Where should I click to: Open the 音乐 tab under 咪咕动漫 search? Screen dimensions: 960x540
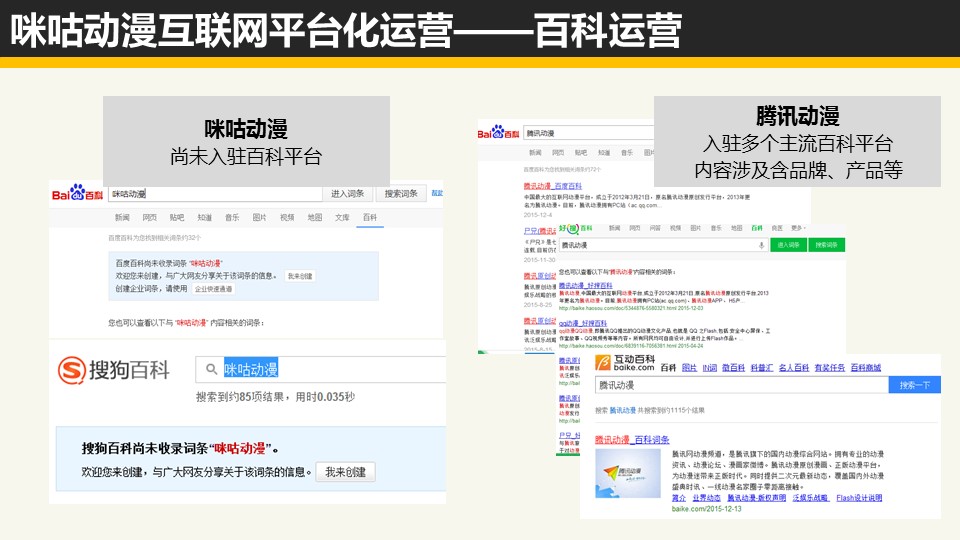pyautogui.click(x=232, y=217)
